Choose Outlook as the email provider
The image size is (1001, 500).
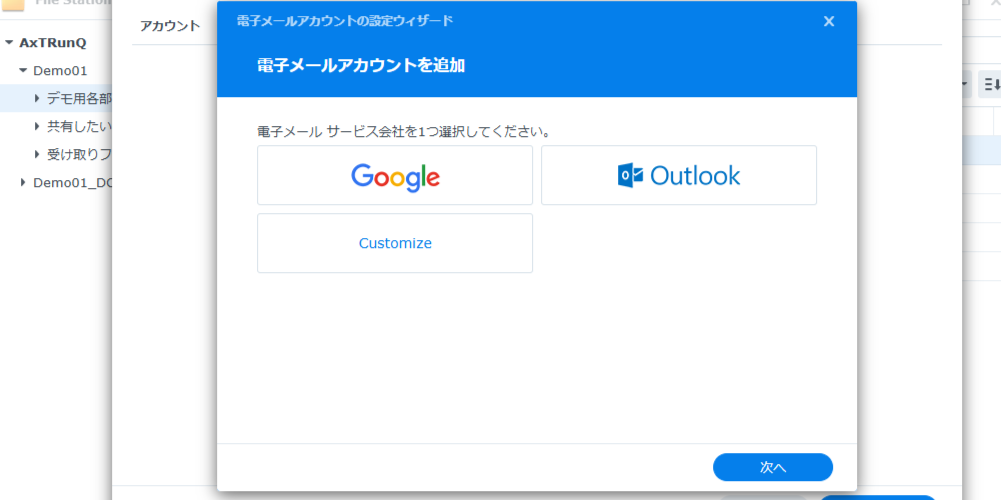tap(679, 176)
